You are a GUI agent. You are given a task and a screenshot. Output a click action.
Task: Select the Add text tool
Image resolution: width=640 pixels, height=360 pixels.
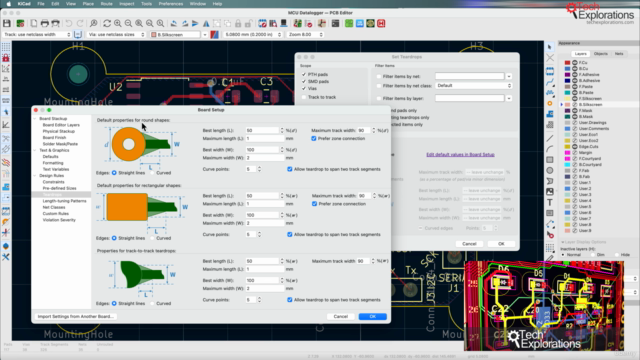coord(550,202)
